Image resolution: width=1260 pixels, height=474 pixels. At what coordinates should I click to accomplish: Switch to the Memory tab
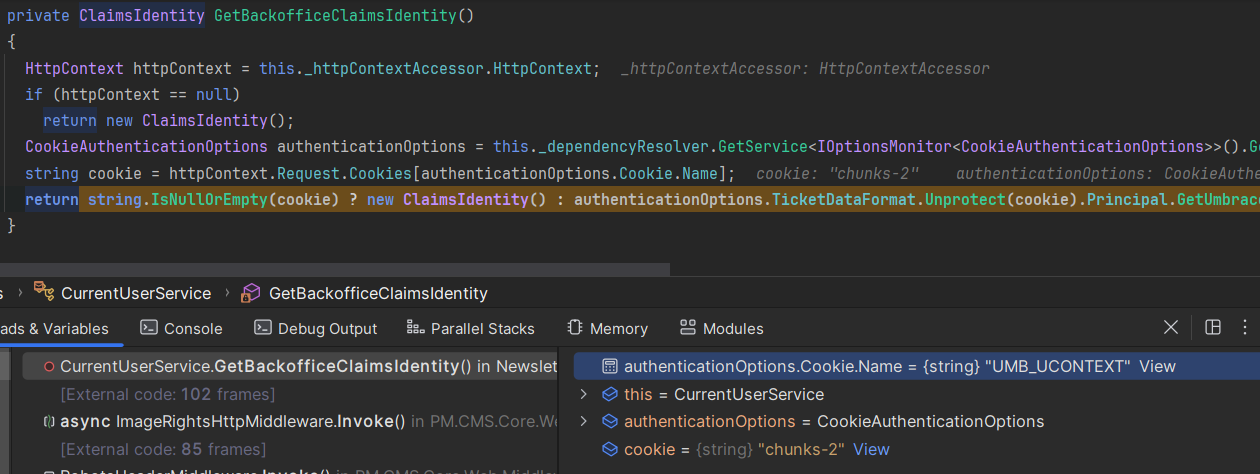607,328
